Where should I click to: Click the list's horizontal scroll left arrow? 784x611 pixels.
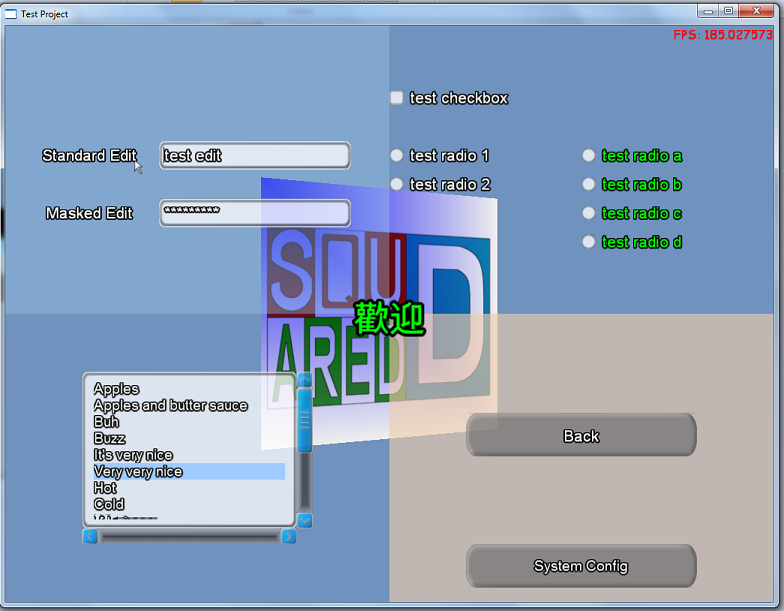coord(90,536)
